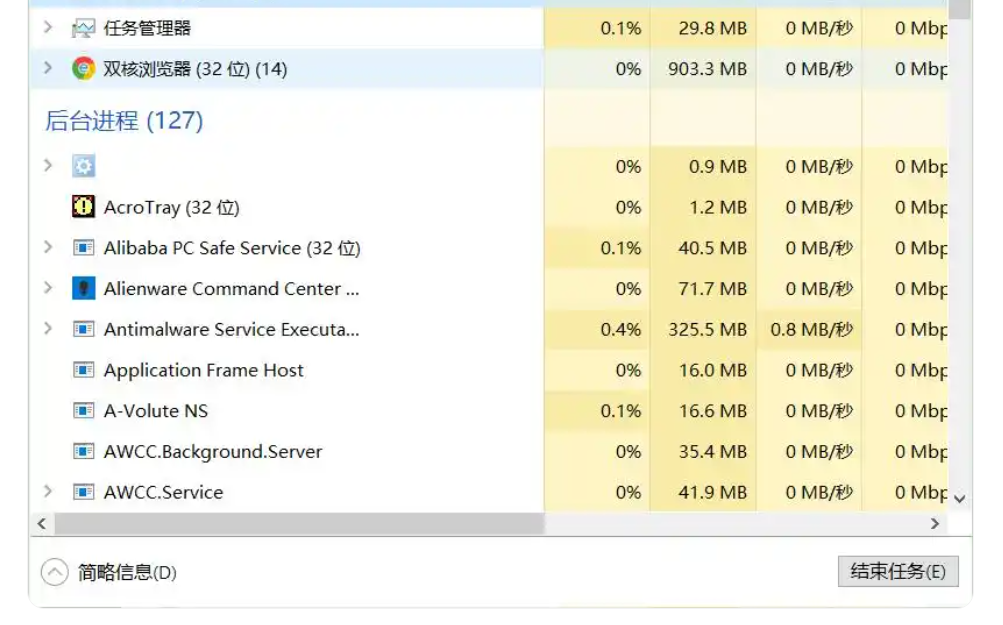This screenshot has height=625, width=1003.
Task: Click the 40.5 MB memory value
Action: coord(713,248)
